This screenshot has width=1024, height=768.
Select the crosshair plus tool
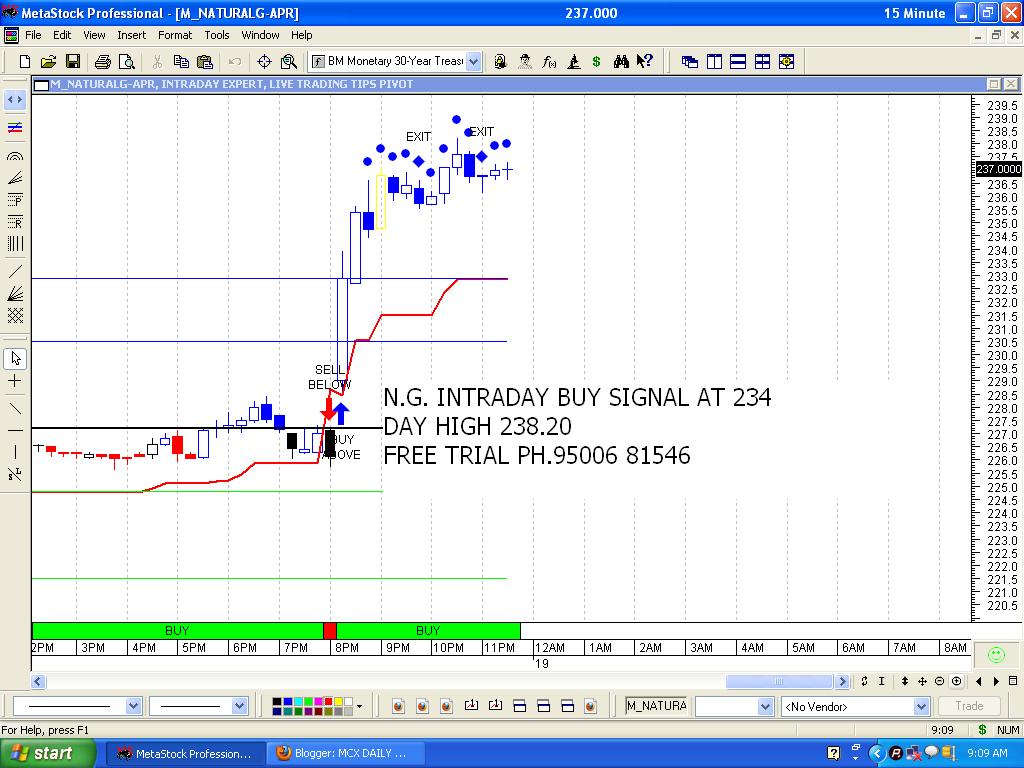point(15,381)
